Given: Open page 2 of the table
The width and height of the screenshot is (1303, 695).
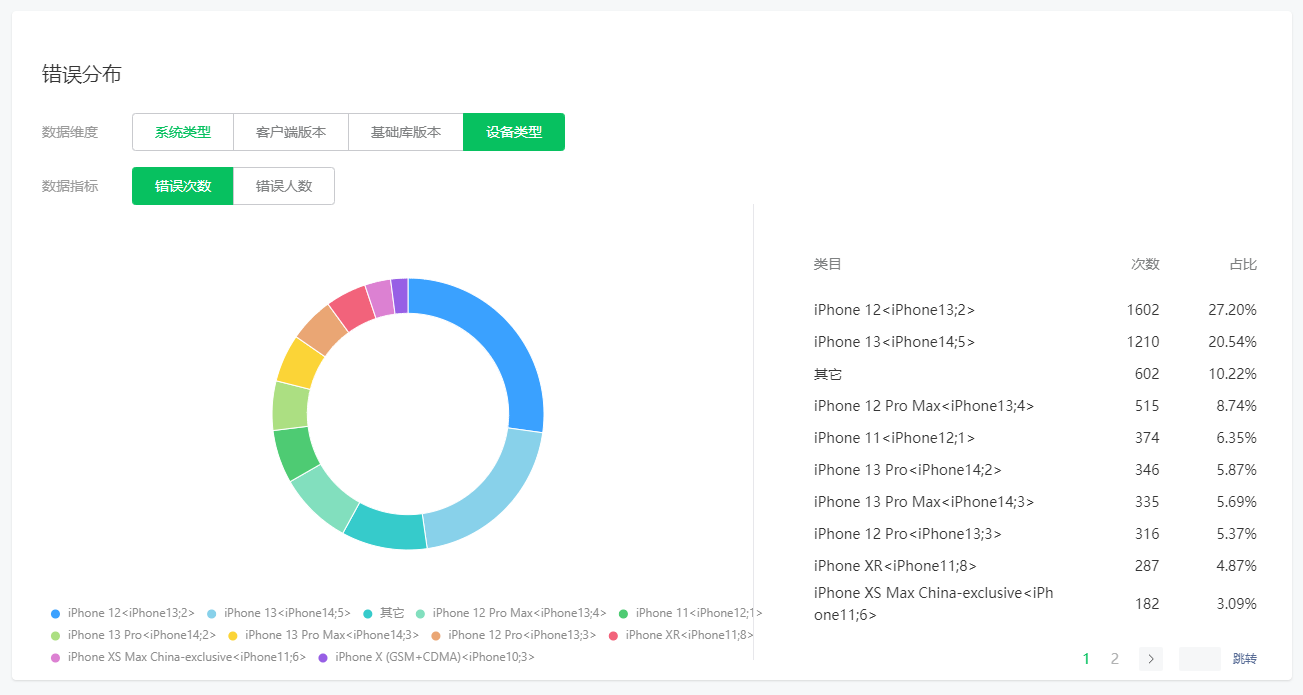Looking at the screenshot, I should pos(1115,659).
